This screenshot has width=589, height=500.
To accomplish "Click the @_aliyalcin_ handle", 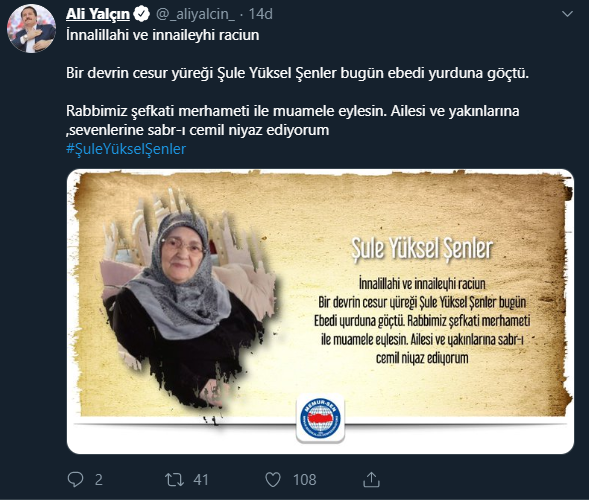I will point(195,14).
